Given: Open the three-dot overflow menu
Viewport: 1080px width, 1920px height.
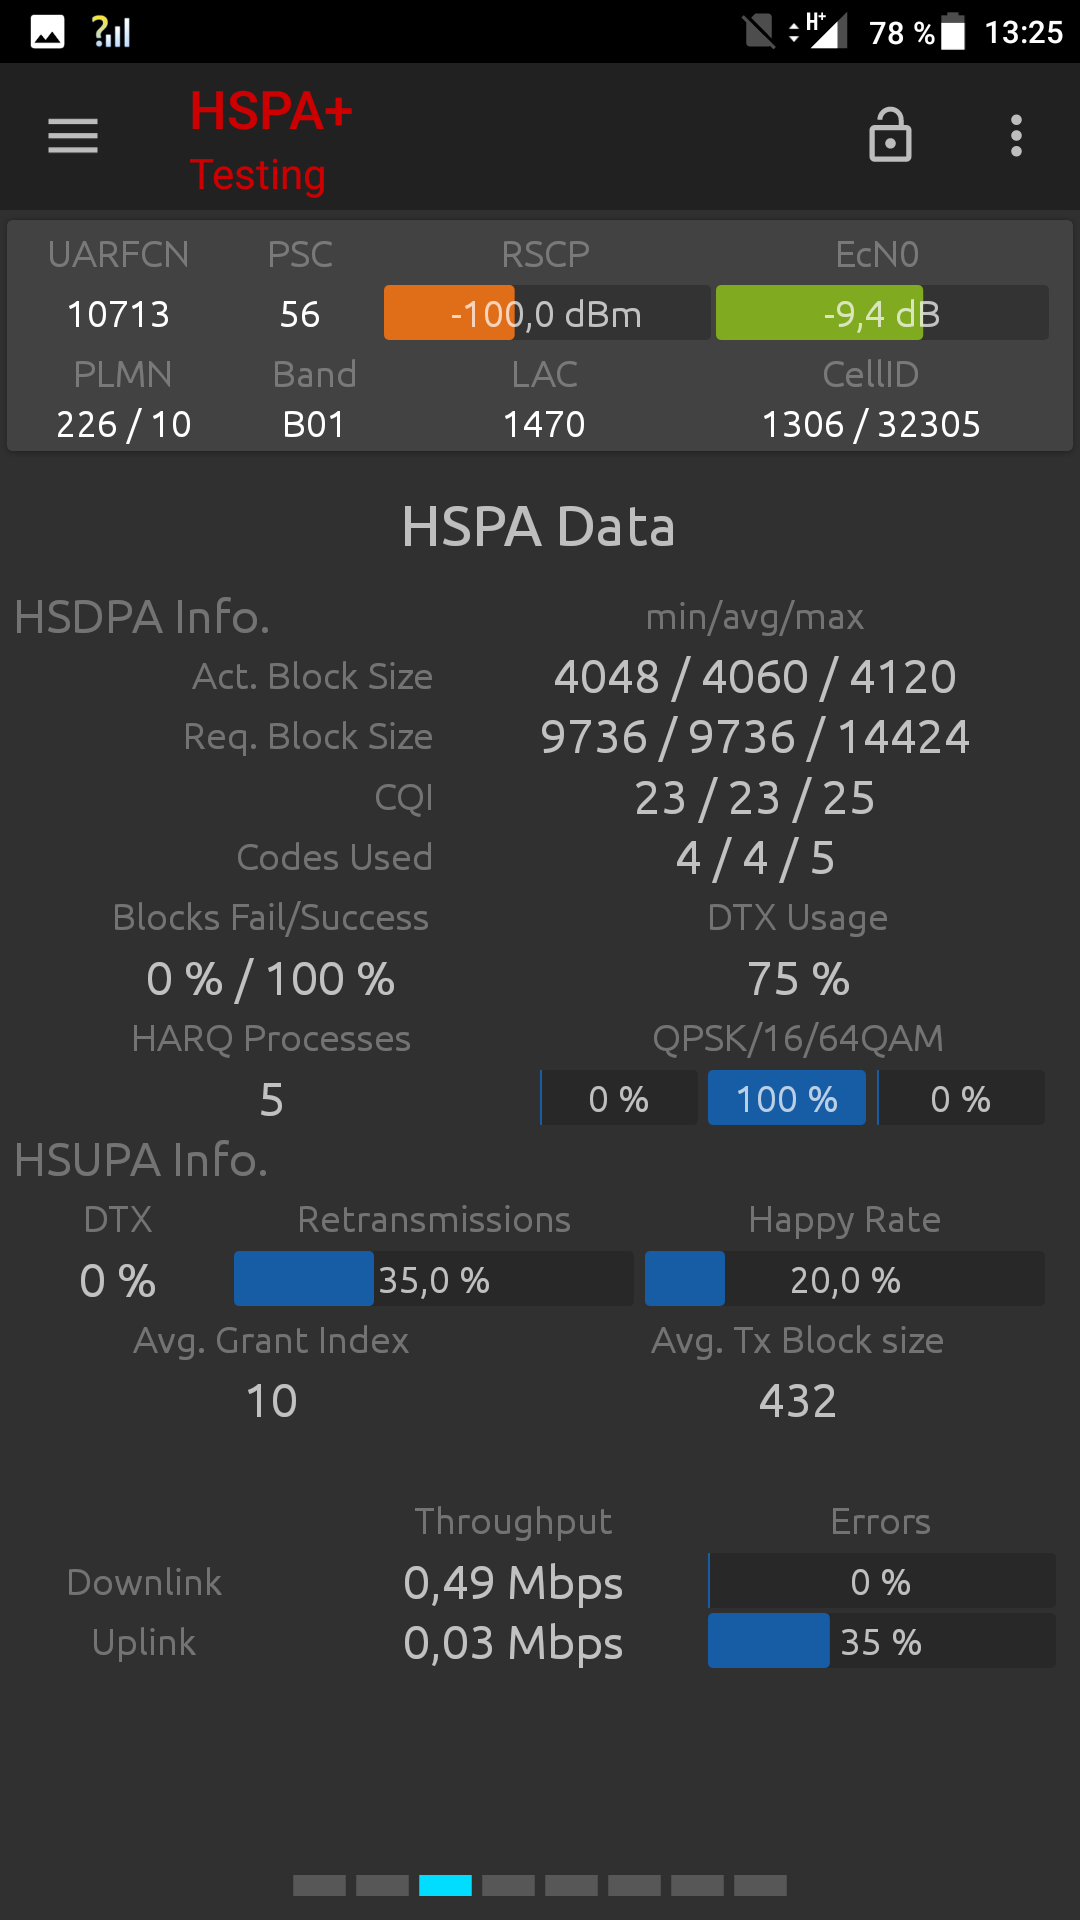Looking at the screenshot, I should 1016,136.
